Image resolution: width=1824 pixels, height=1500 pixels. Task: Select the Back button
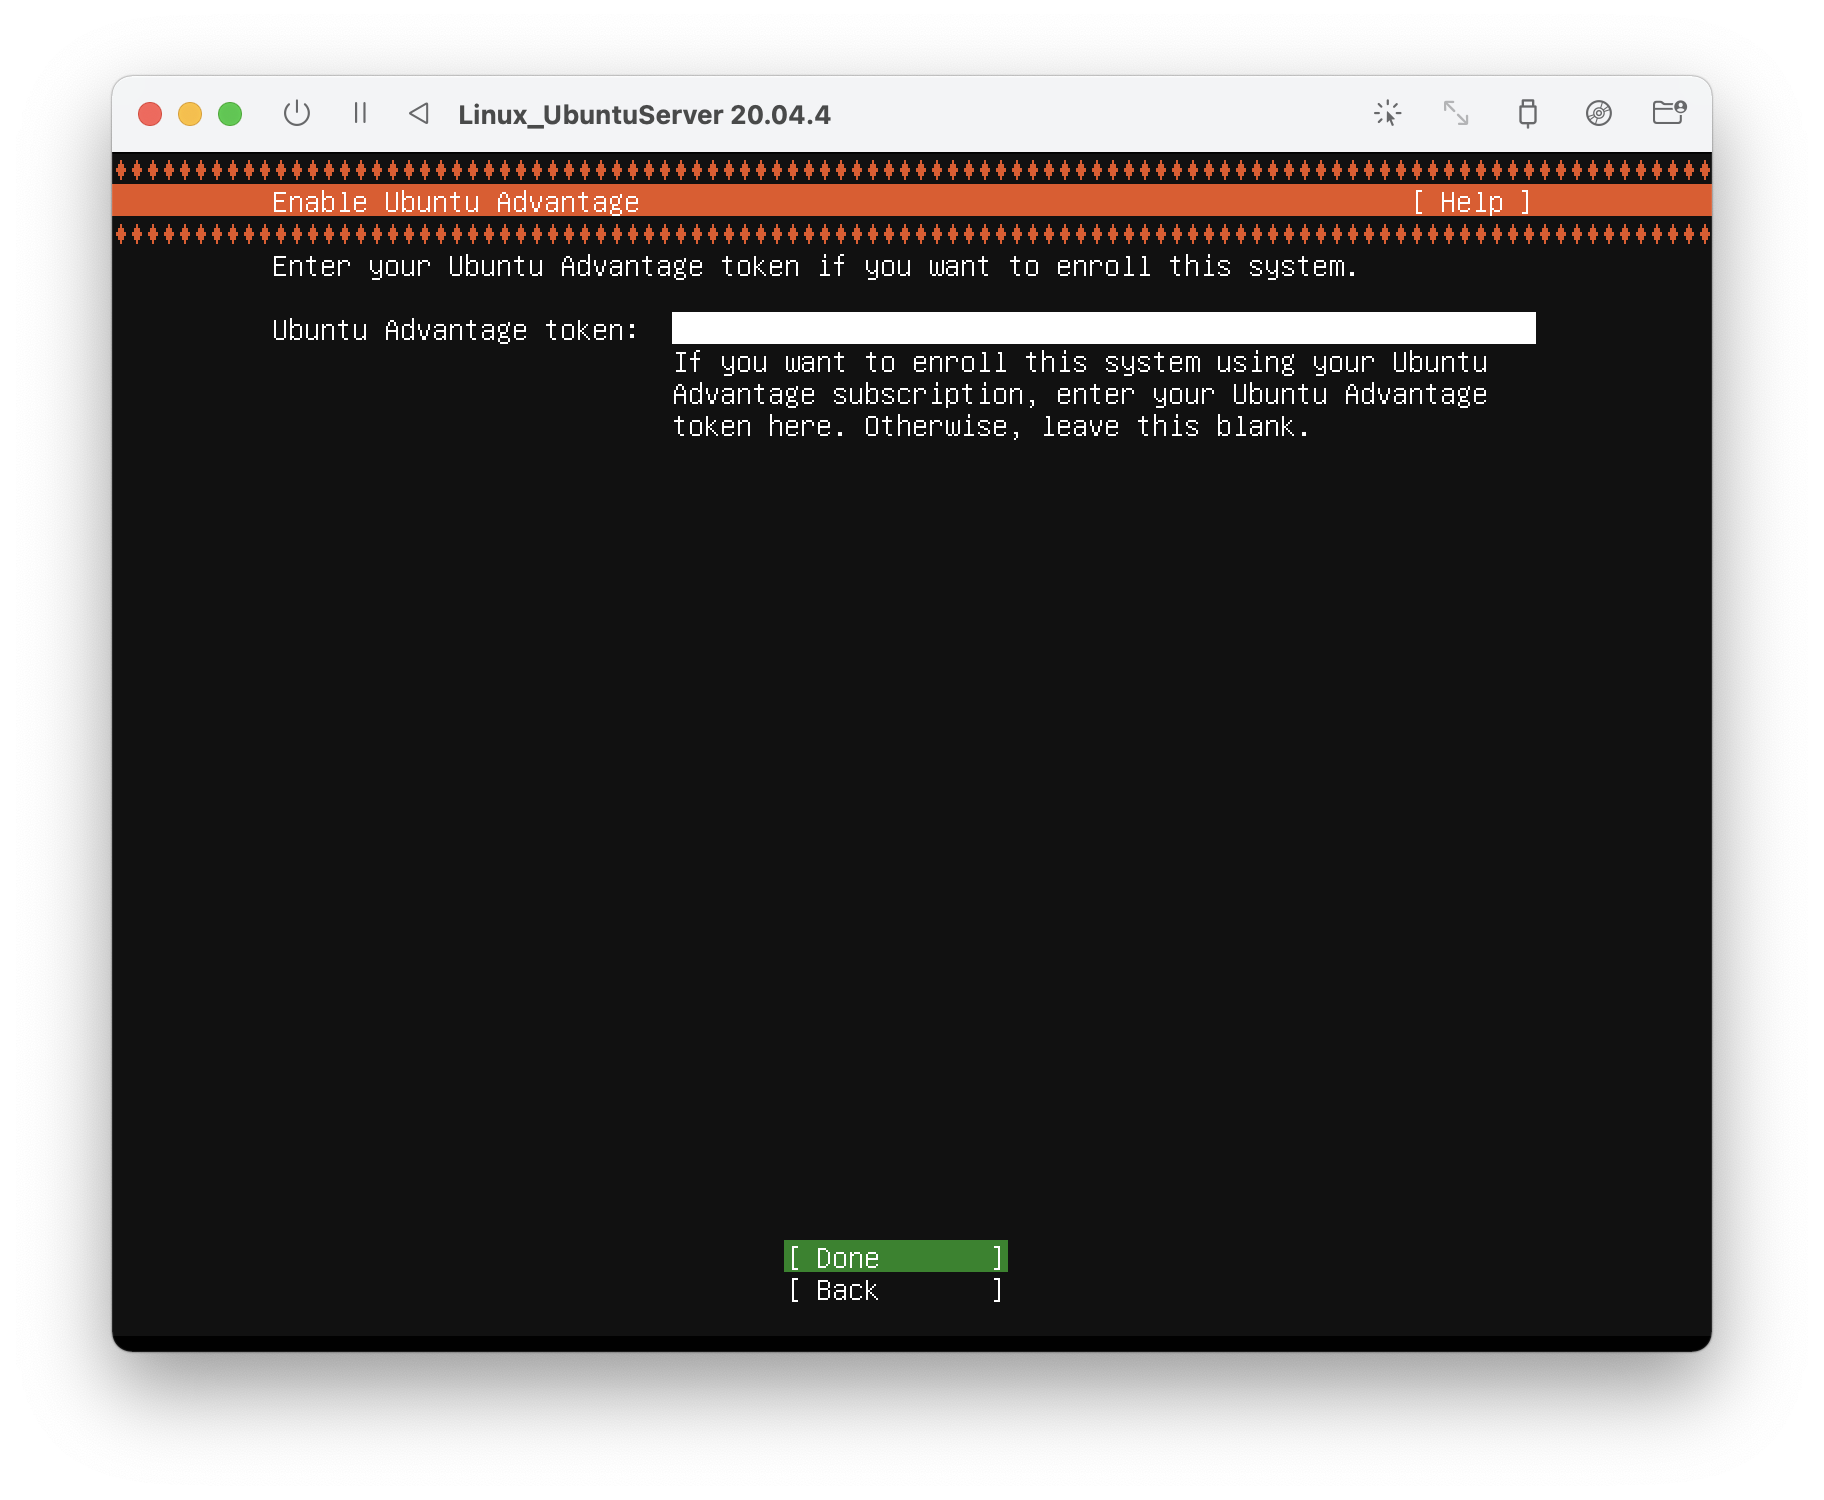pyautogui.click(x=895, y=1290)
